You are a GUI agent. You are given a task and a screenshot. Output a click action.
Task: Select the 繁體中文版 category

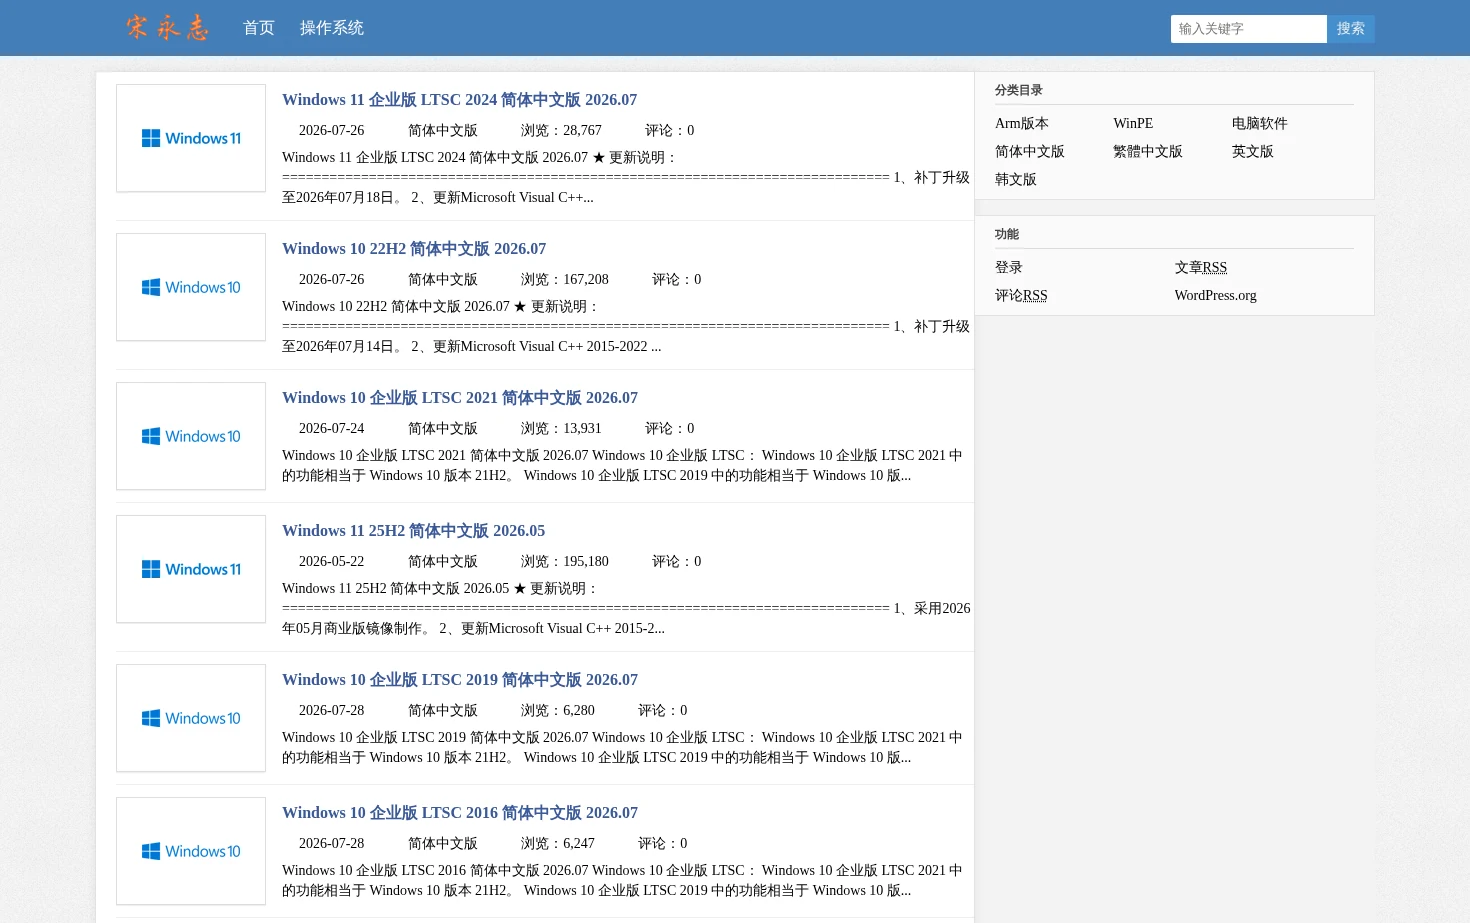coord(1148,152)
